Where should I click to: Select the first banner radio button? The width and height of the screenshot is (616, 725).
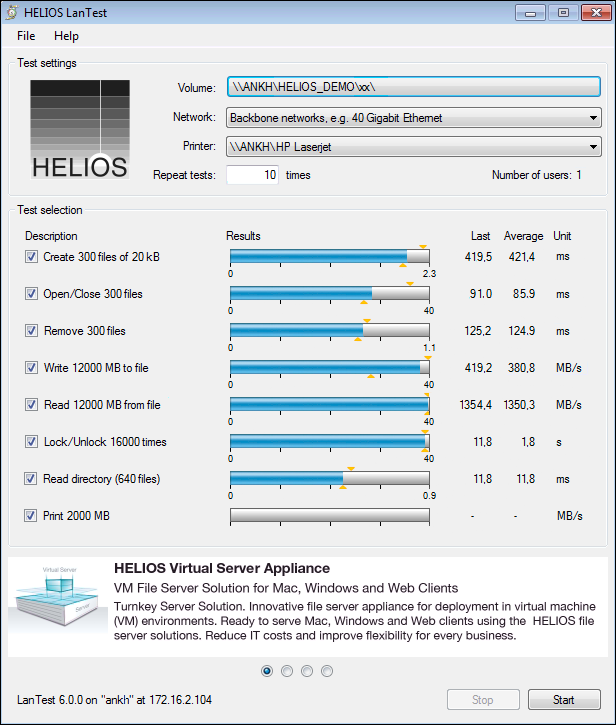click(x=267, y=671)
